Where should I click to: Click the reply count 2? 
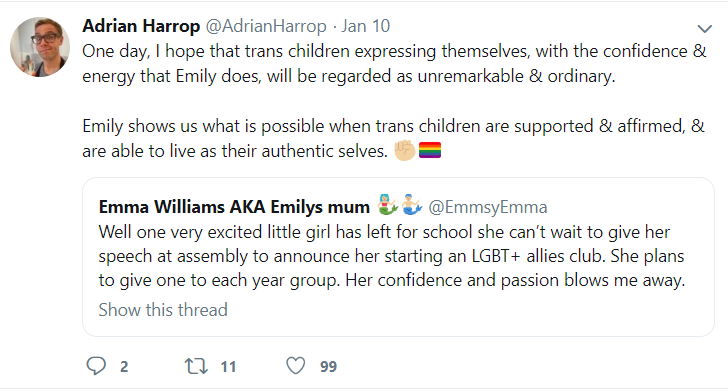click(124, 366)
